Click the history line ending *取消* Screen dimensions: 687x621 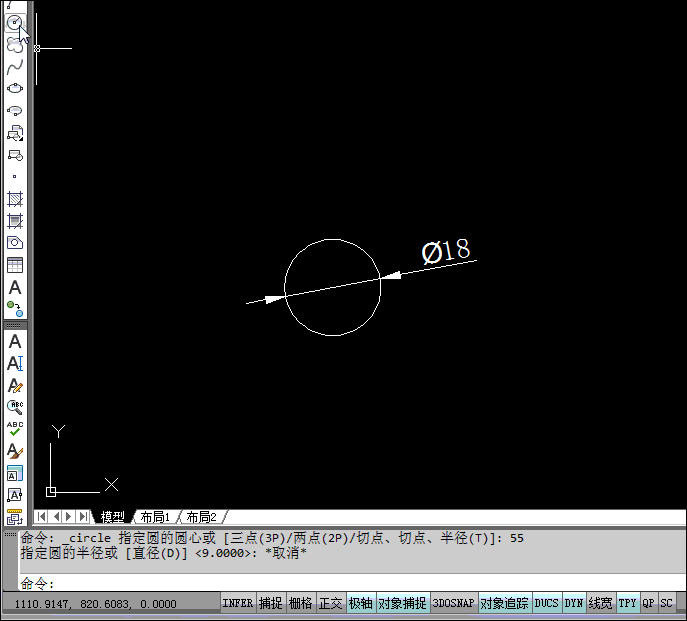coord(163,553)
